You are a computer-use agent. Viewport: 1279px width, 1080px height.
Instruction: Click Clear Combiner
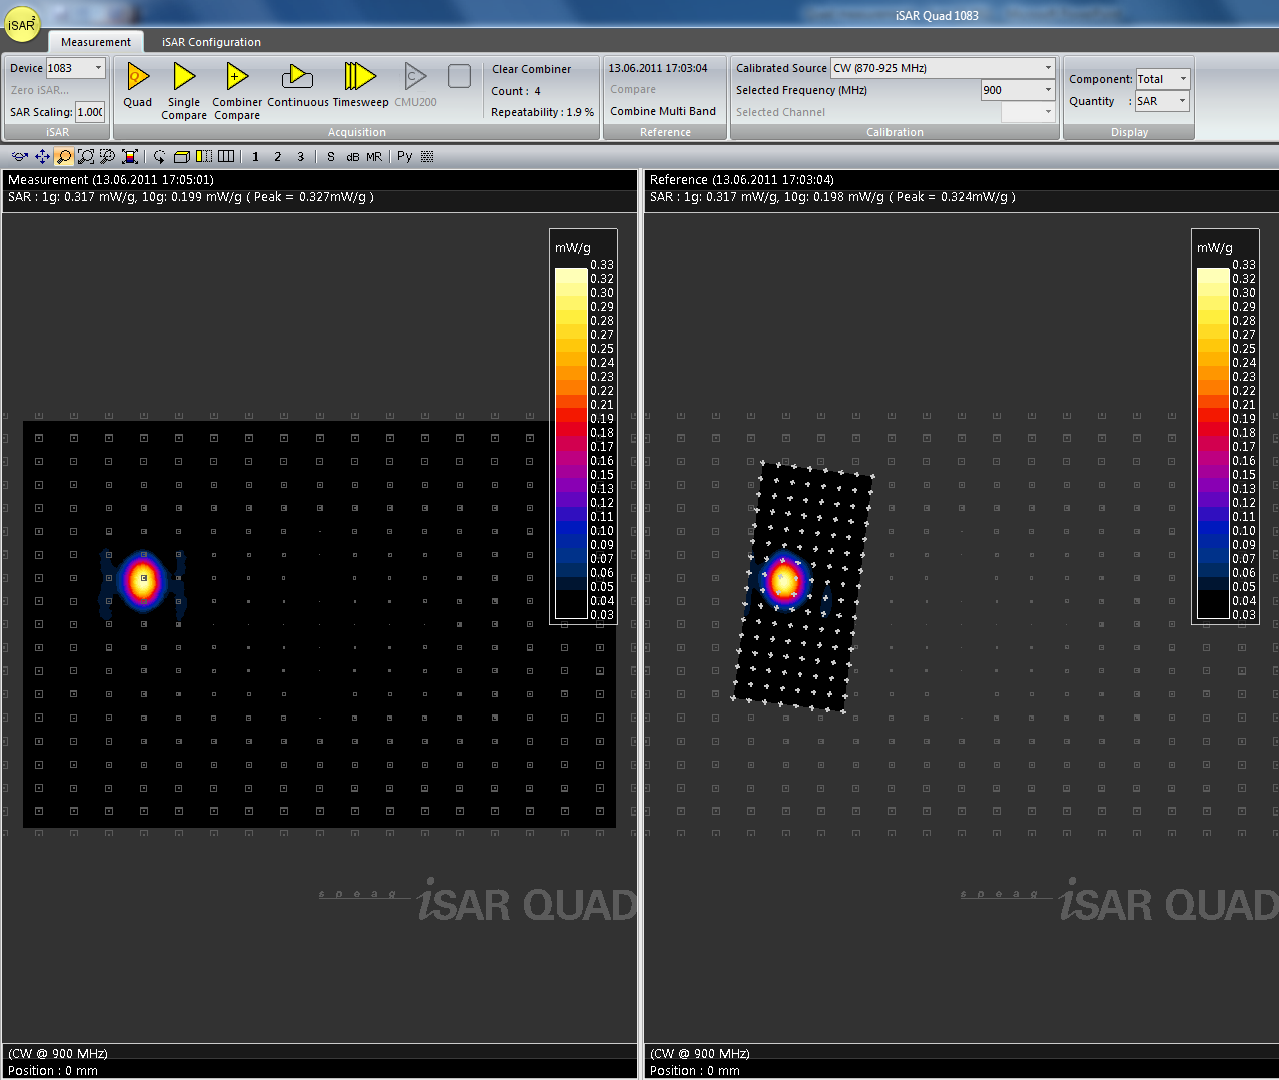(x=531, y=69)
